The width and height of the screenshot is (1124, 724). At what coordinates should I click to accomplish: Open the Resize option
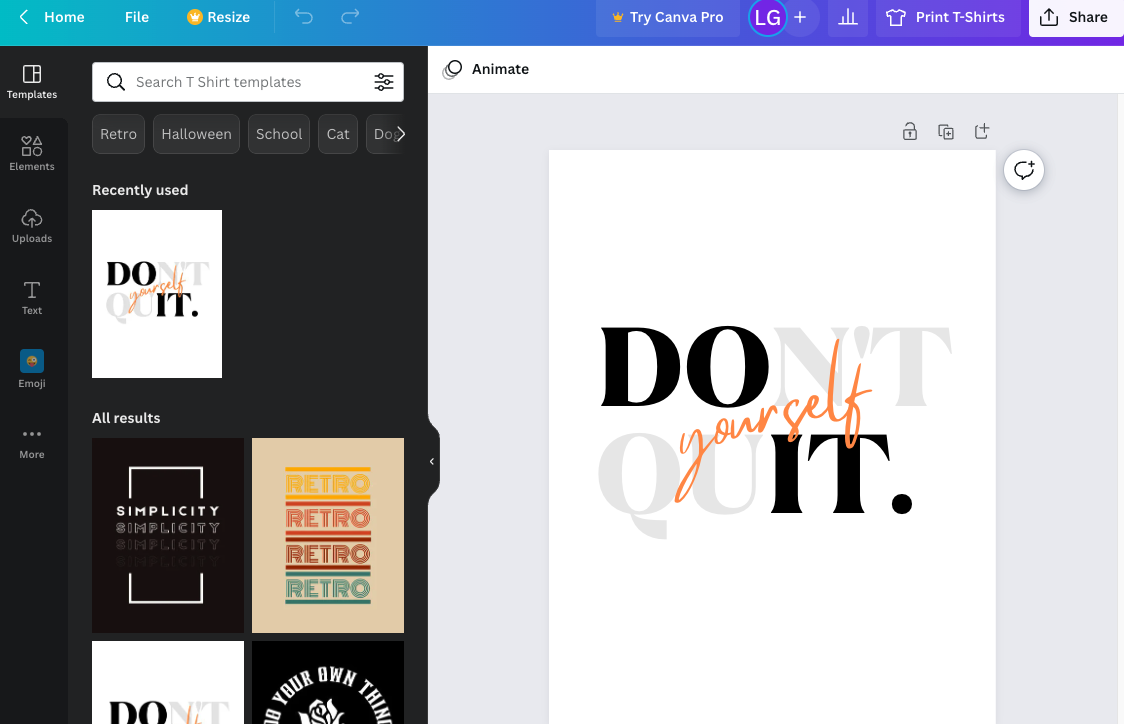pos(219,17)
